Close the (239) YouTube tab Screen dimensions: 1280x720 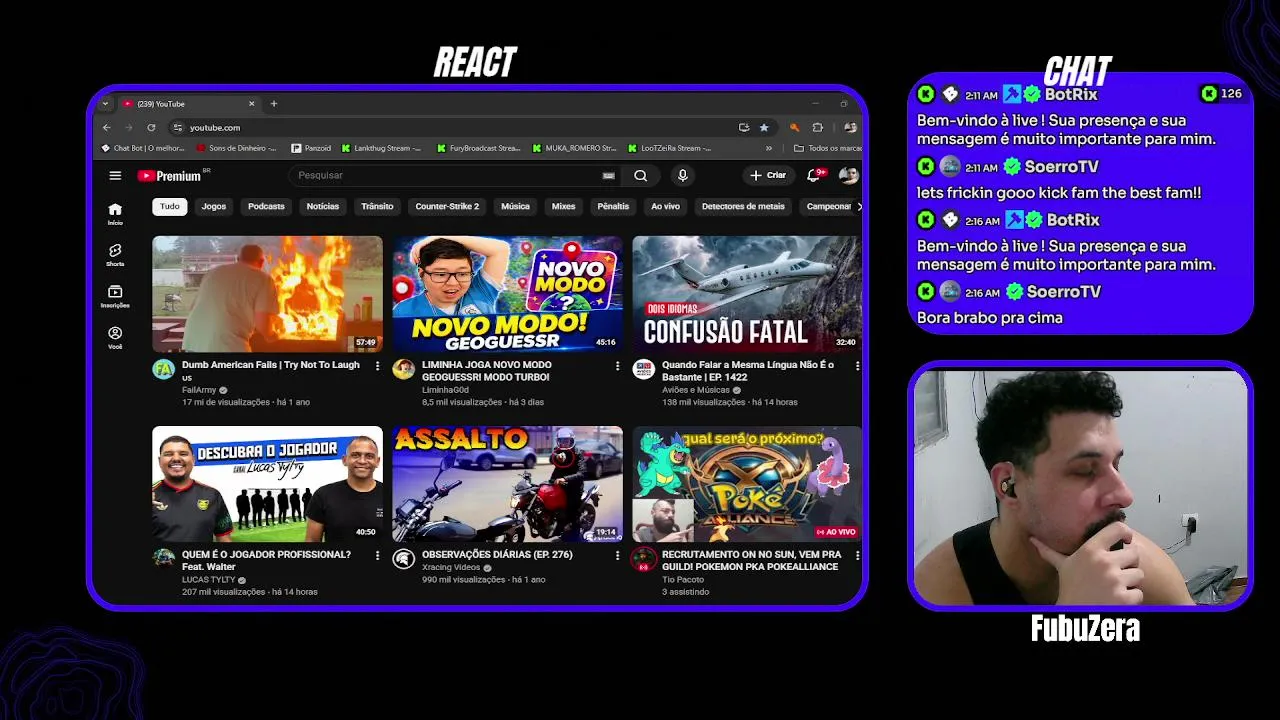click(252, 103)
